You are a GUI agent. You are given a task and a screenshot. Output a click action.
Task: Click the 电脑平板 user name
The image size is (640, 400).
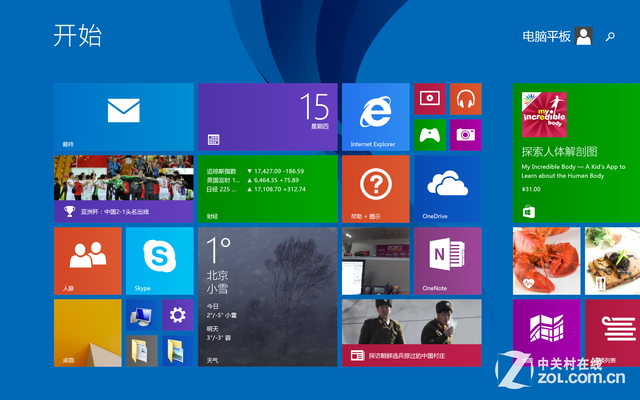546,36
